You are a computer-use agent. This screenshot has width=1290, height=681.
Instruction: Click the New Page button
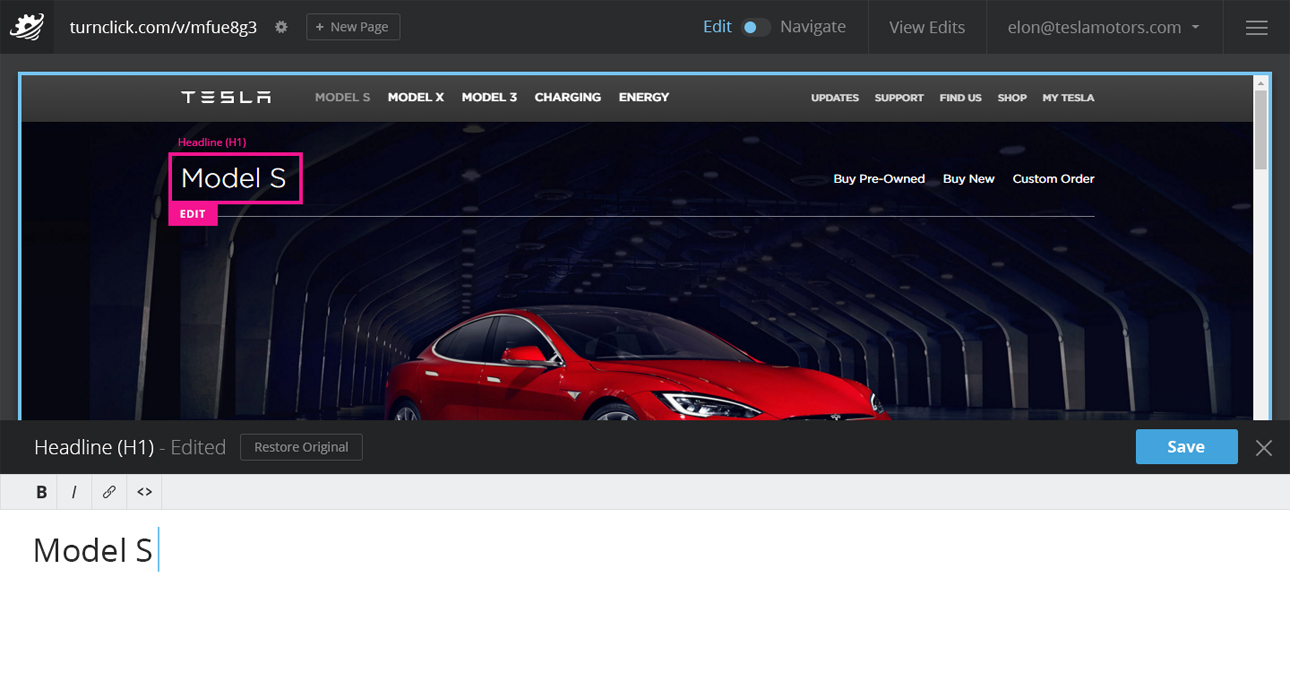[x=353, y=27]
